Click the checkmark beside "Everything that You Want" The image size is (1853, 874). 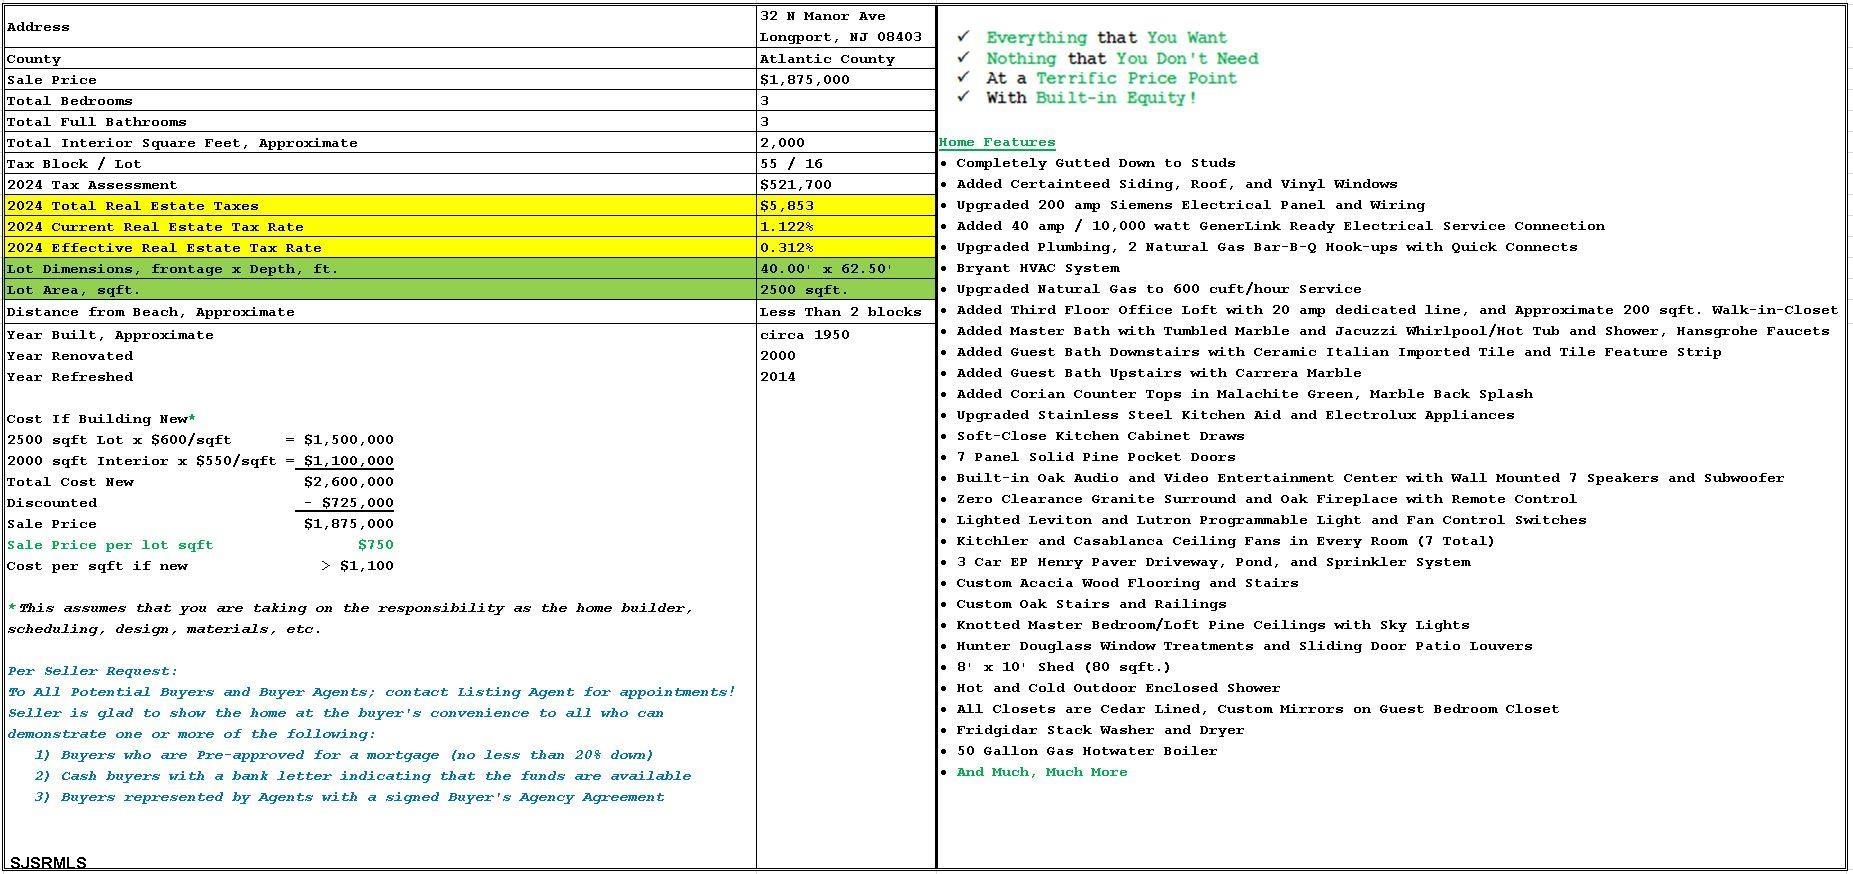963,37
